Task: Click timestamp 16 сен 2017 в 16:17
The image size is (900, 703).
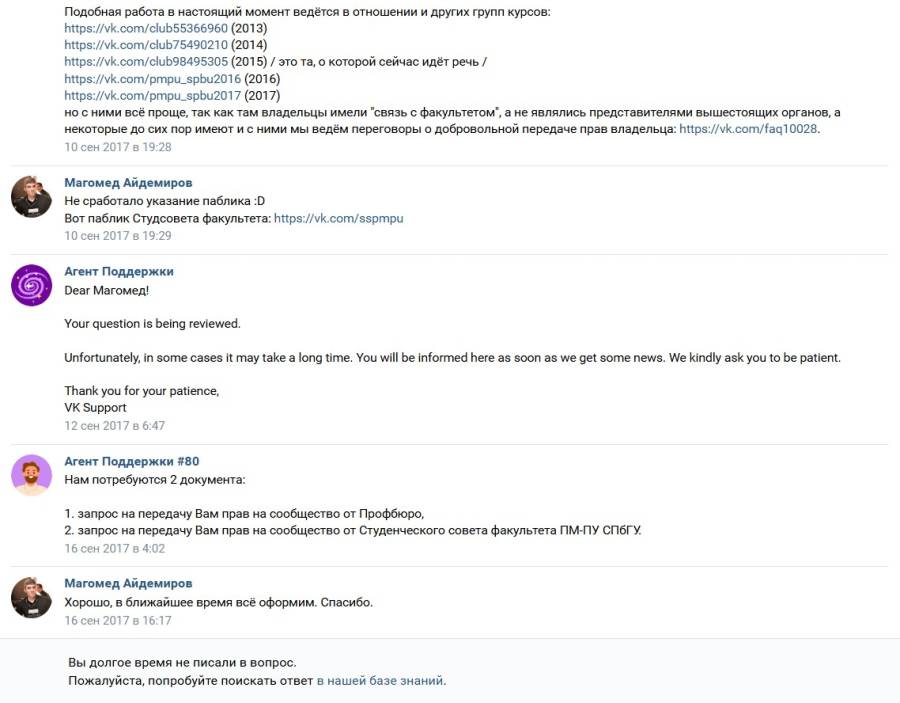Action: [x=118, y=620]
